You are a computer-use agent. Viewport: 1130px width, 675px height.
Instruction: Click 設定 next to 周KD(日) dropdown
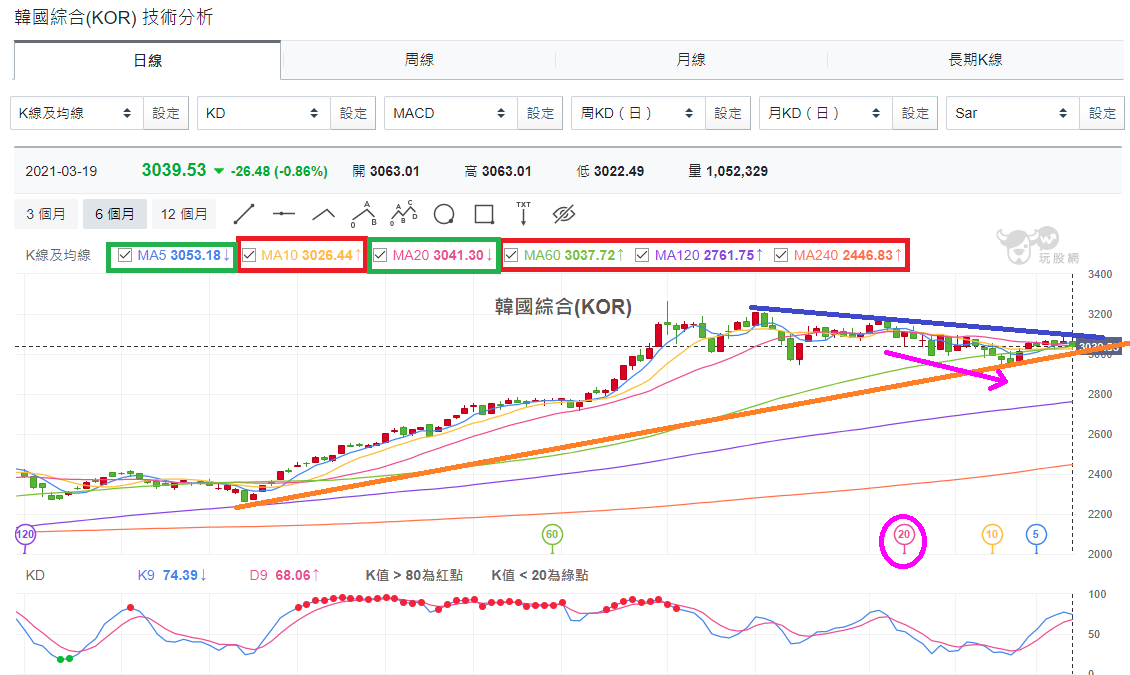click(x=728, y=113)
